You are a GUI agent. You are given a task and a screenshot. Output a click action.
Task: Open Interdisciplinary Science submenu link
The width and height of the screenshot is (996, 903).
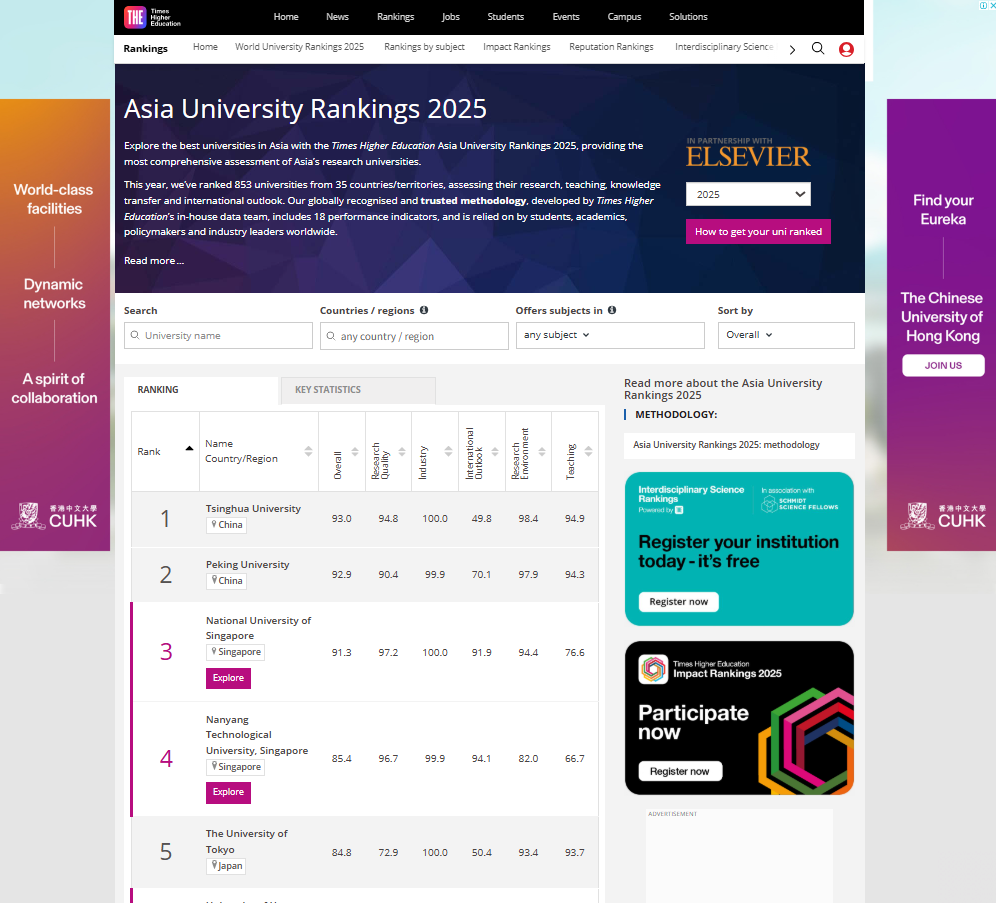pos(724,47)
